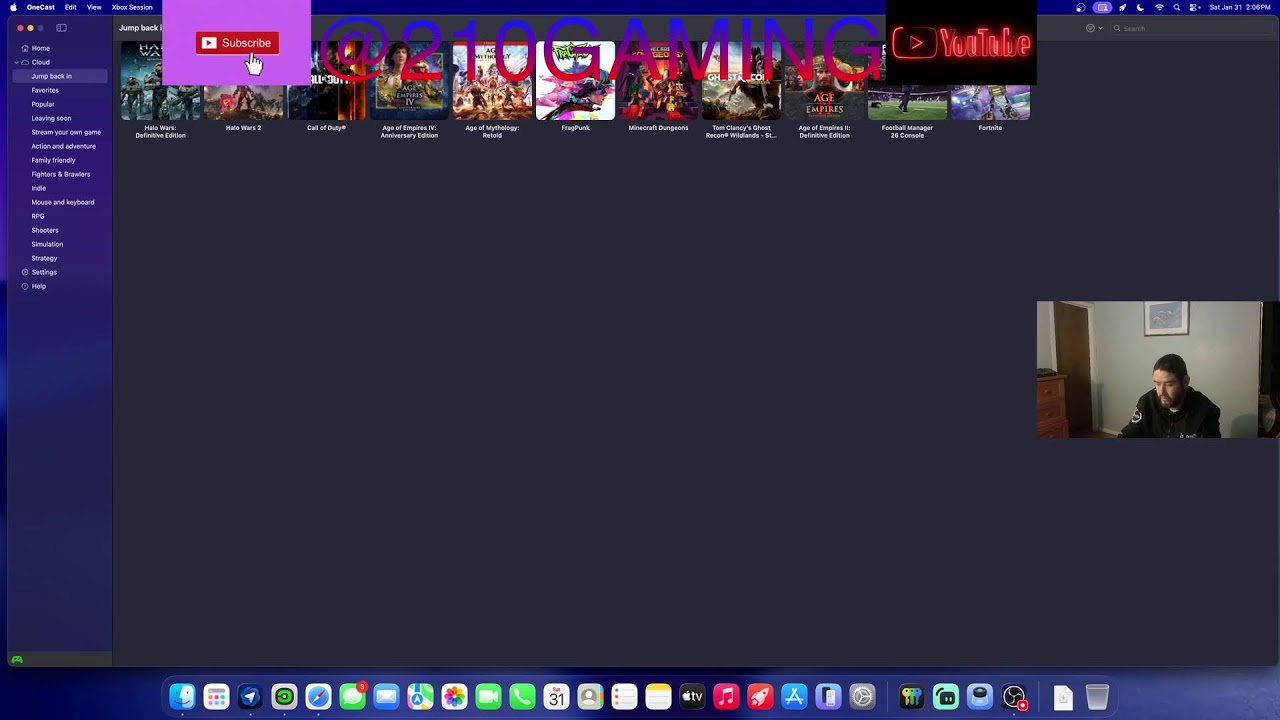Open Music from the Dock
1280x720 pixels.
click(x=726, y=696)
